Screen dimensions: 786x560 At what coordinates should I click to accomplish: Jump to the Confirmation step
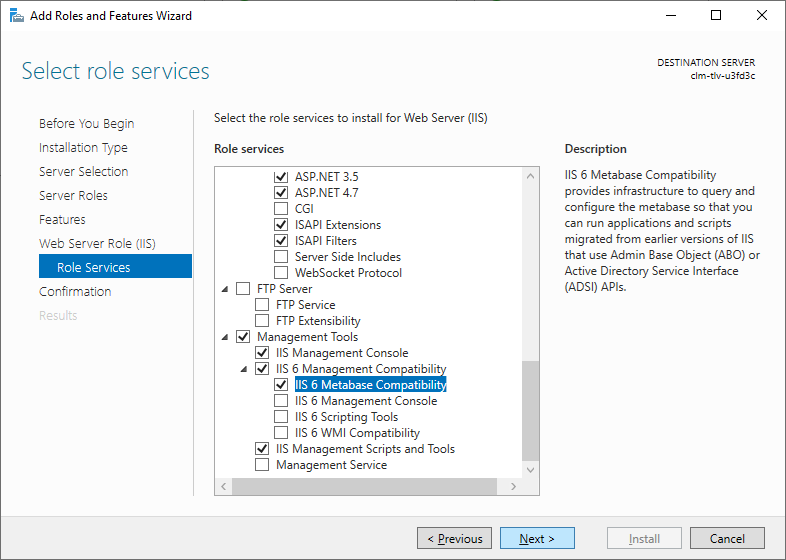pos(75,291)
